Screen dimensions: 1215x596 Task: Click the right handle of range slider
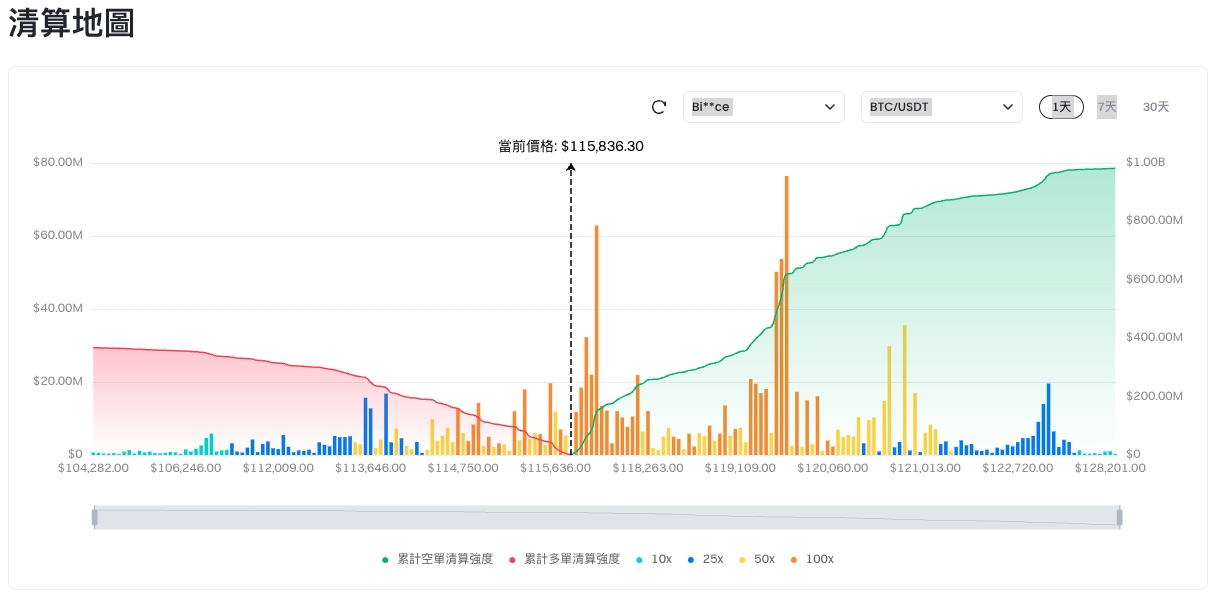(x=1120, y=517)
